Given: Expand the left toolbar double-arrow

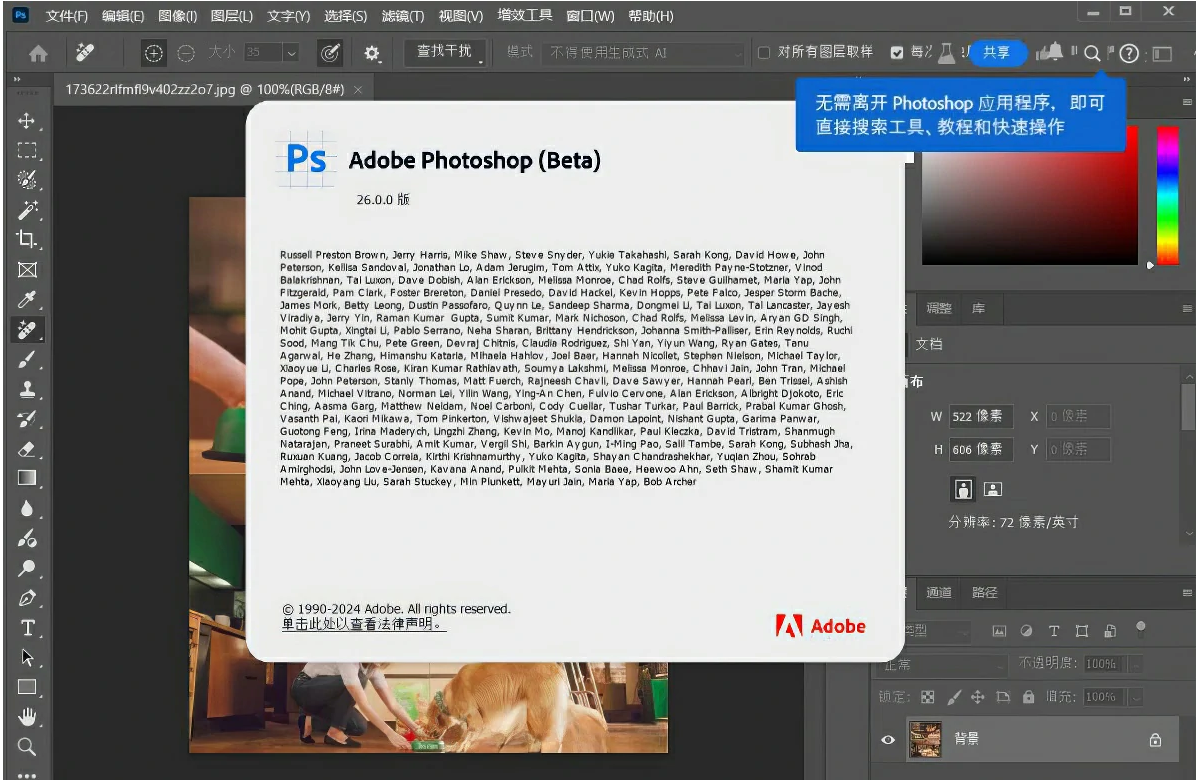Looking at the screenshot, I should [x=17, y=79].
